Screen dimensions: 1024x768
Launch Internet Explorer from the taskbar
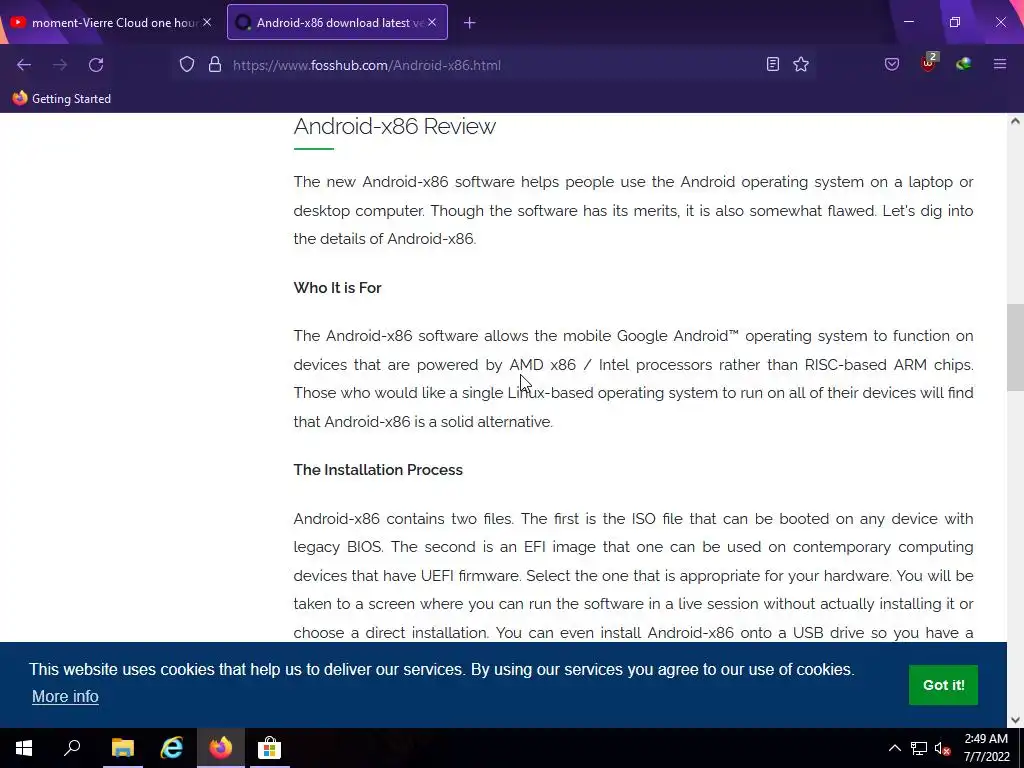(x=172, y=748)
